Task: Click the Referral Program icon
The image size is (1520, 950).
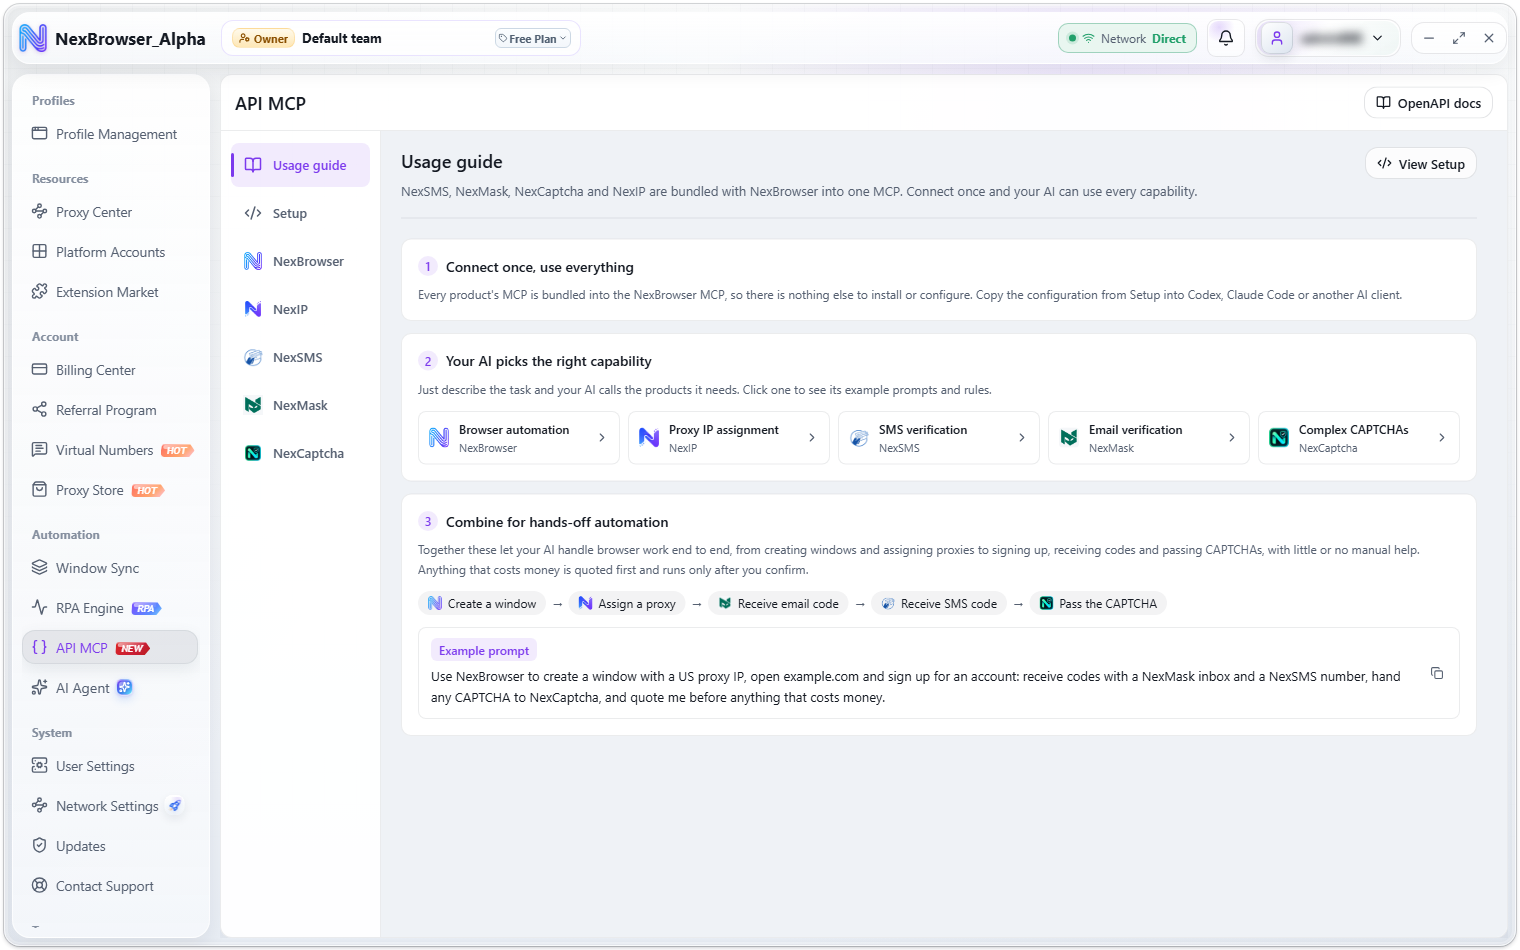Action: [40, 410]
